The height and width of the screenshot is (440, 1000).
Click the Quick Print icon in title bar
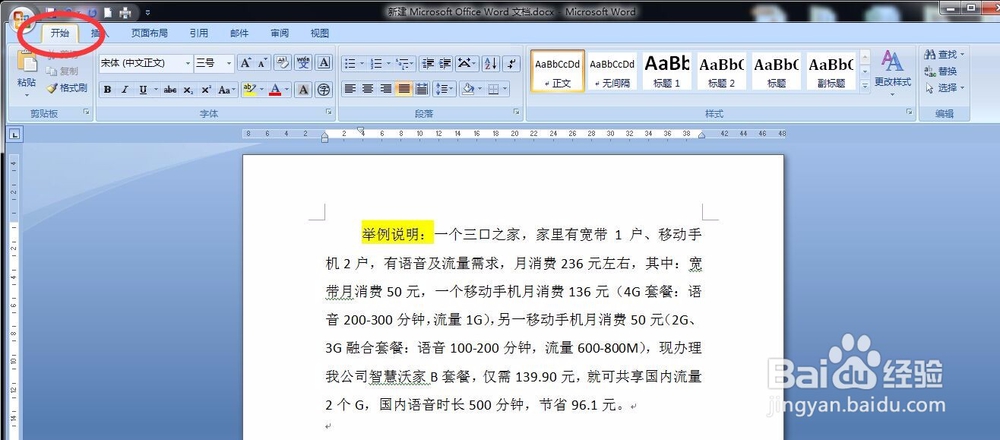click(x=126, y=12)
